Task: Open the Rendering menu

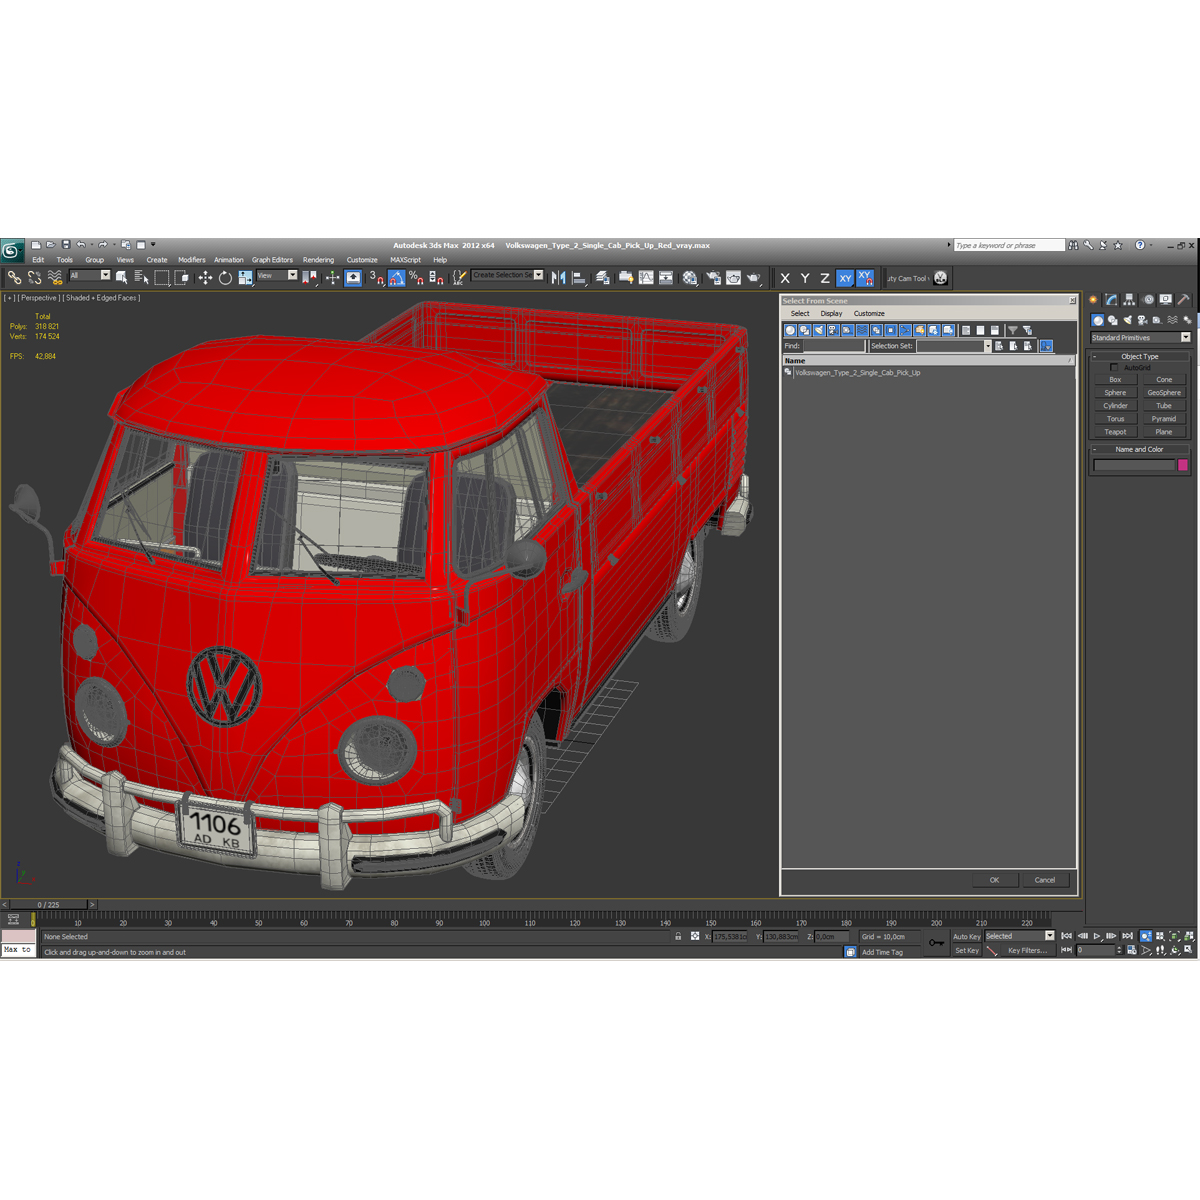Action: (318, 260)
